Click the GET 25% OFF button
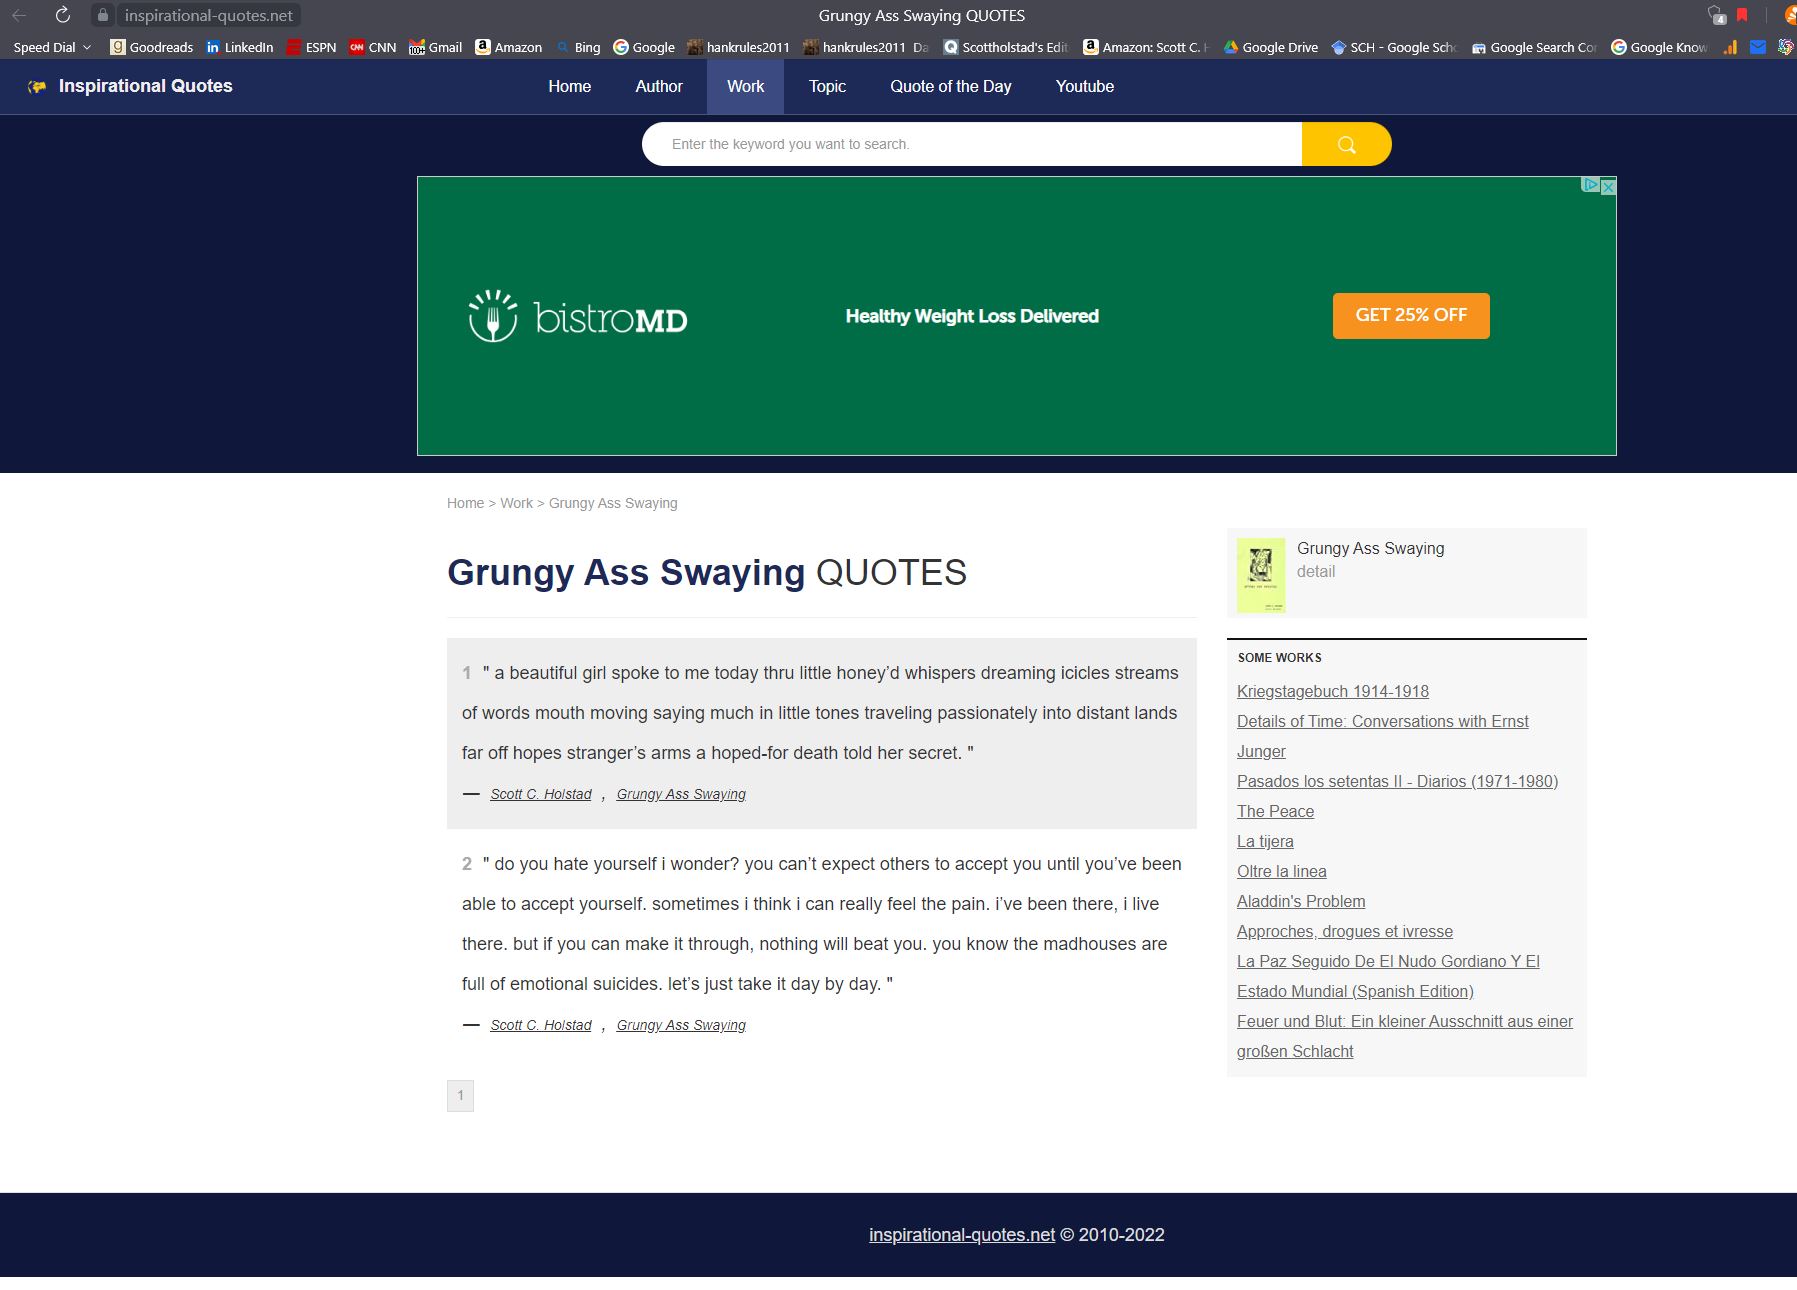The image size is (1797, 1290). (1410, 315)
